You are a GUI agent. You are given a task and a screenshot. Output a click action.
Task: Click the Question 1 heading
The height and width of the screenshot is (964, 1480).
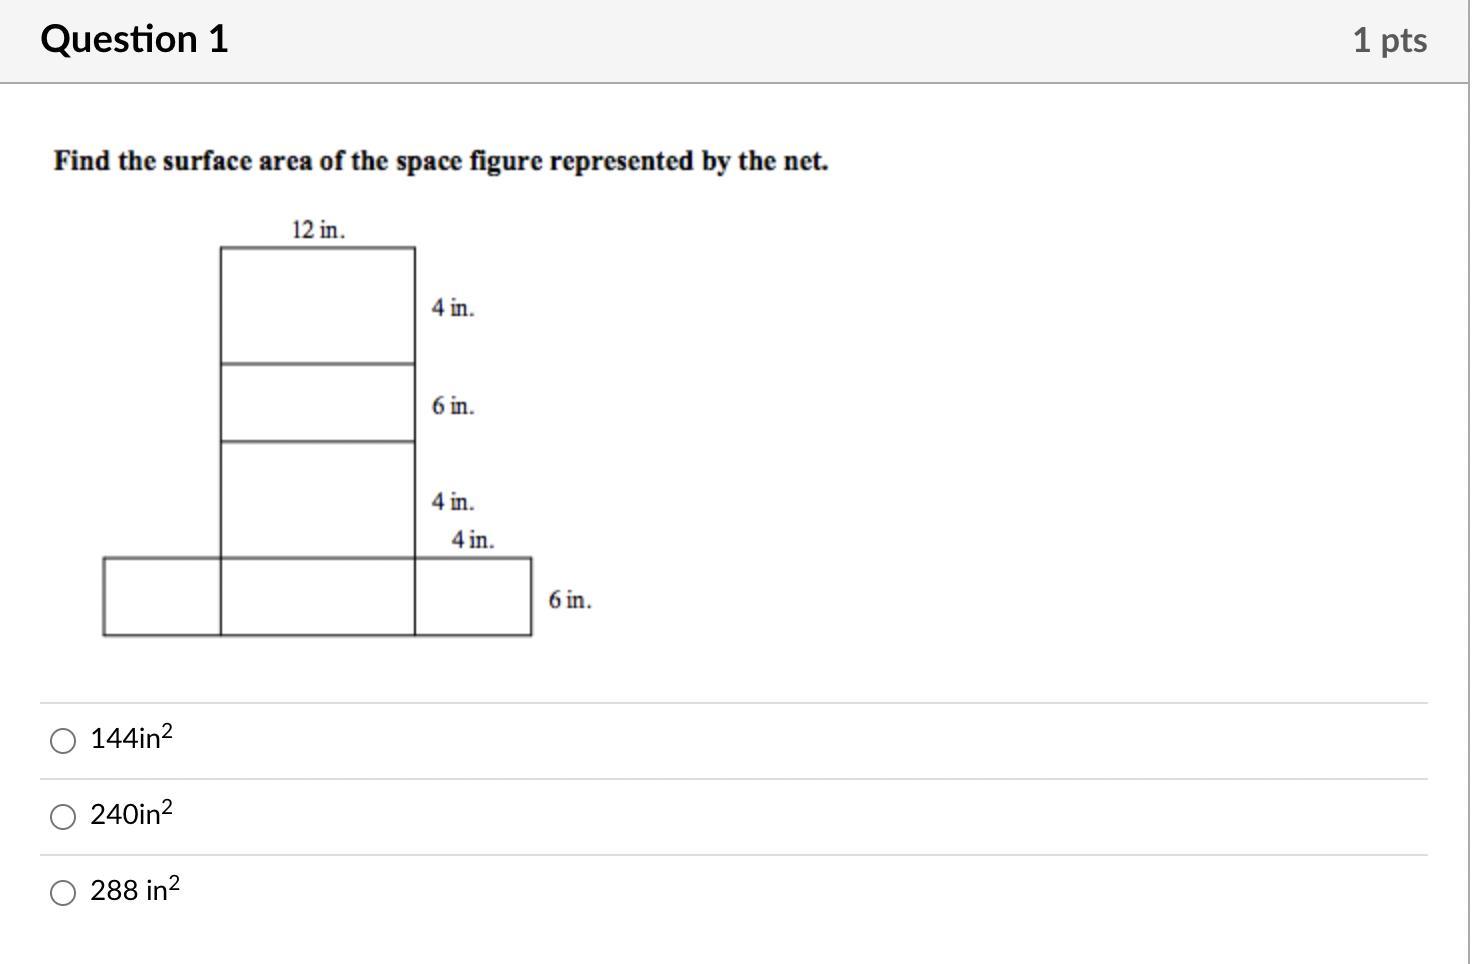(134, 39)
